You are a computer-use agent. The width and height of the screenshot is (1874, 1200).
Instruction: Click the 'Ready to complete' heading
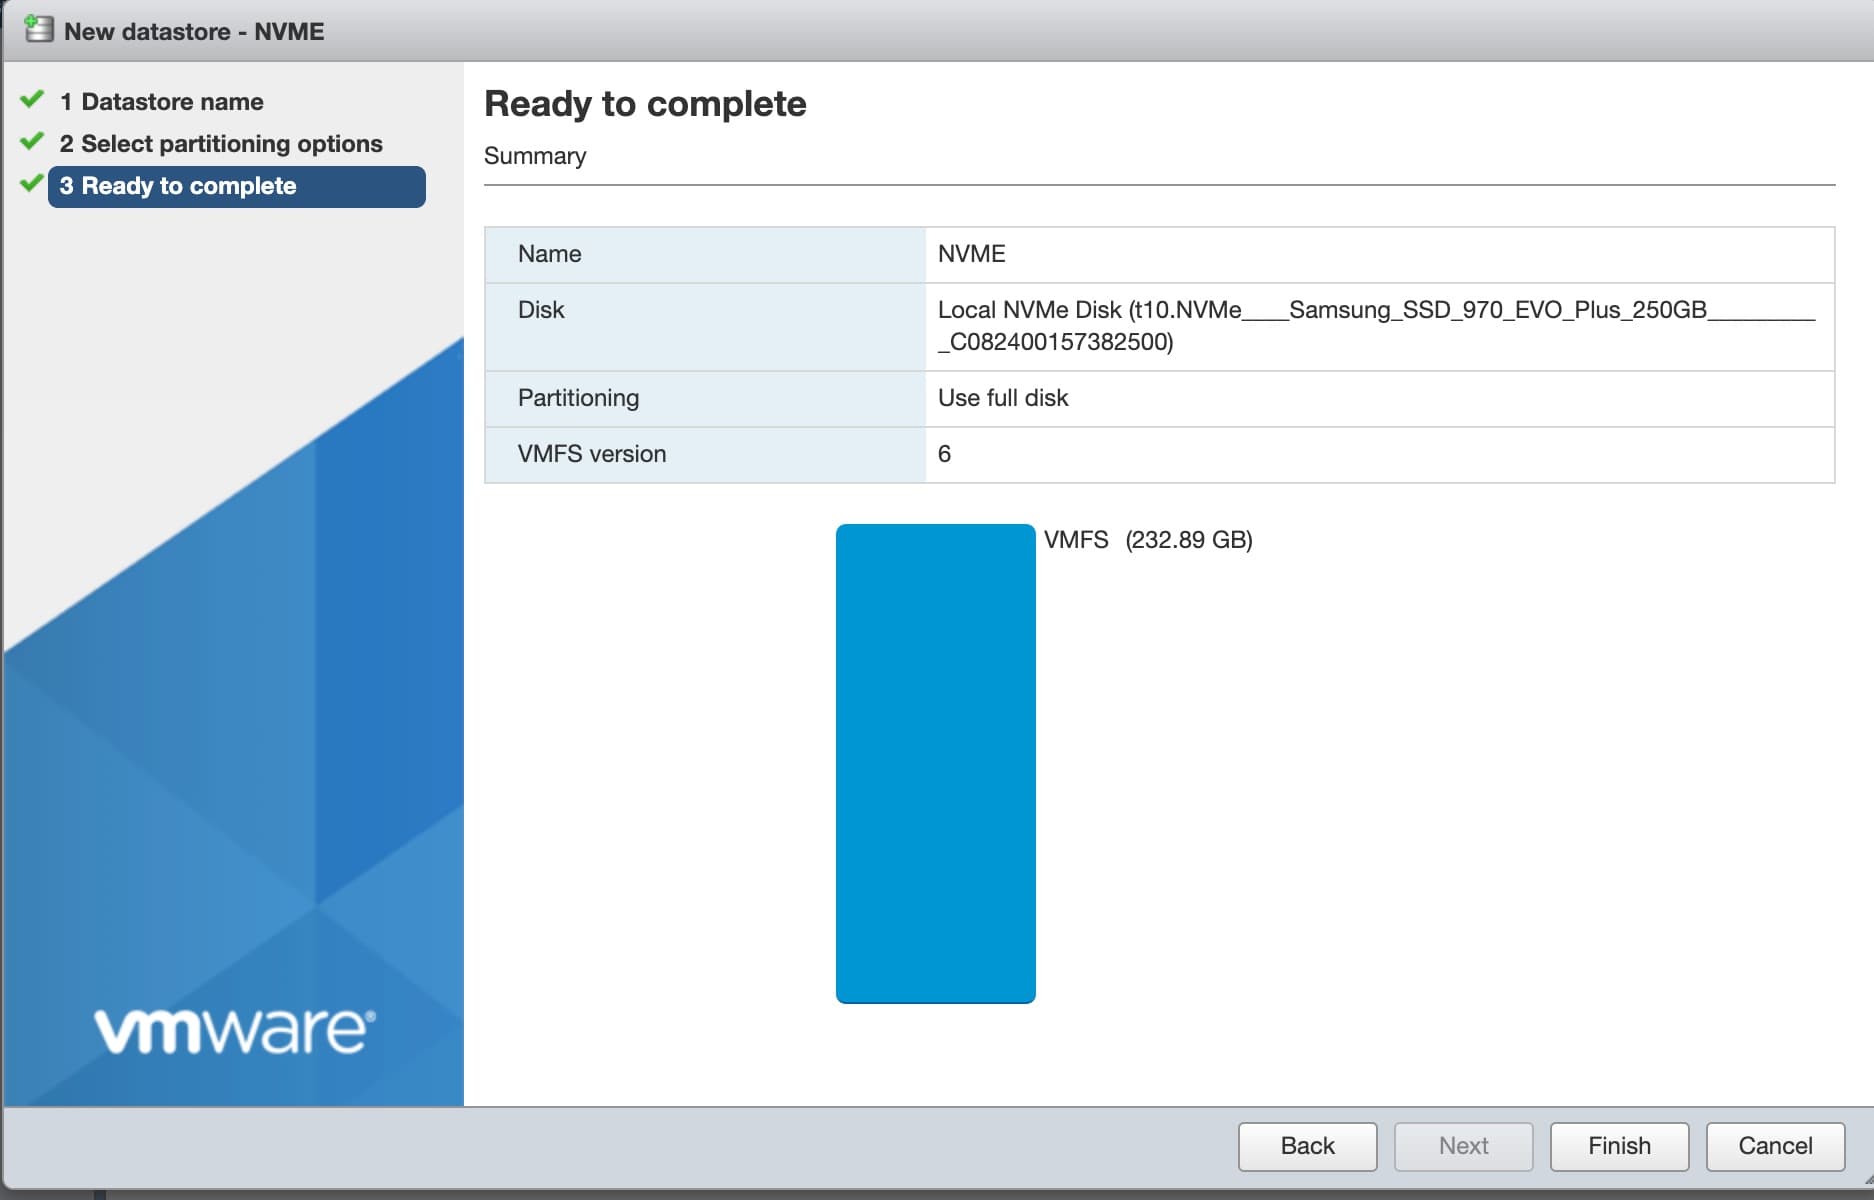coord(645,104)
